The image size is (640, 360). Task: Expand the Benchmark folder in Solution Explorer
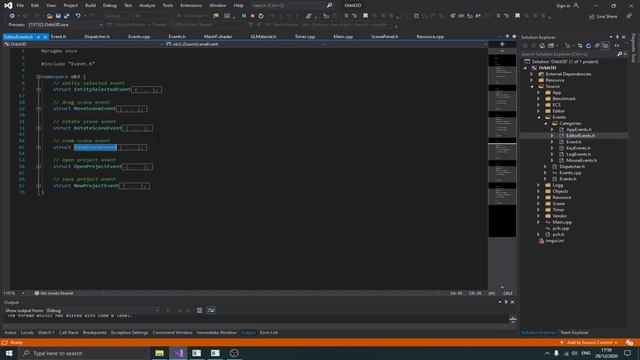pyautogui.click(x=539, y=99)
